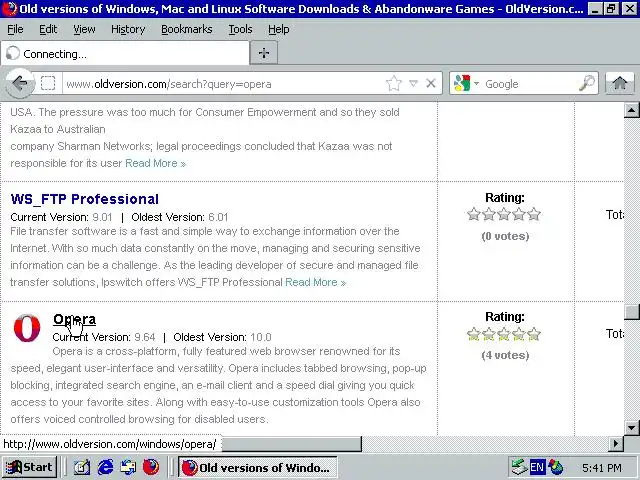This screenshot has width=640, height=480.
Task: Launch Internet Explorer from quick launch
Action: (105, 467)
